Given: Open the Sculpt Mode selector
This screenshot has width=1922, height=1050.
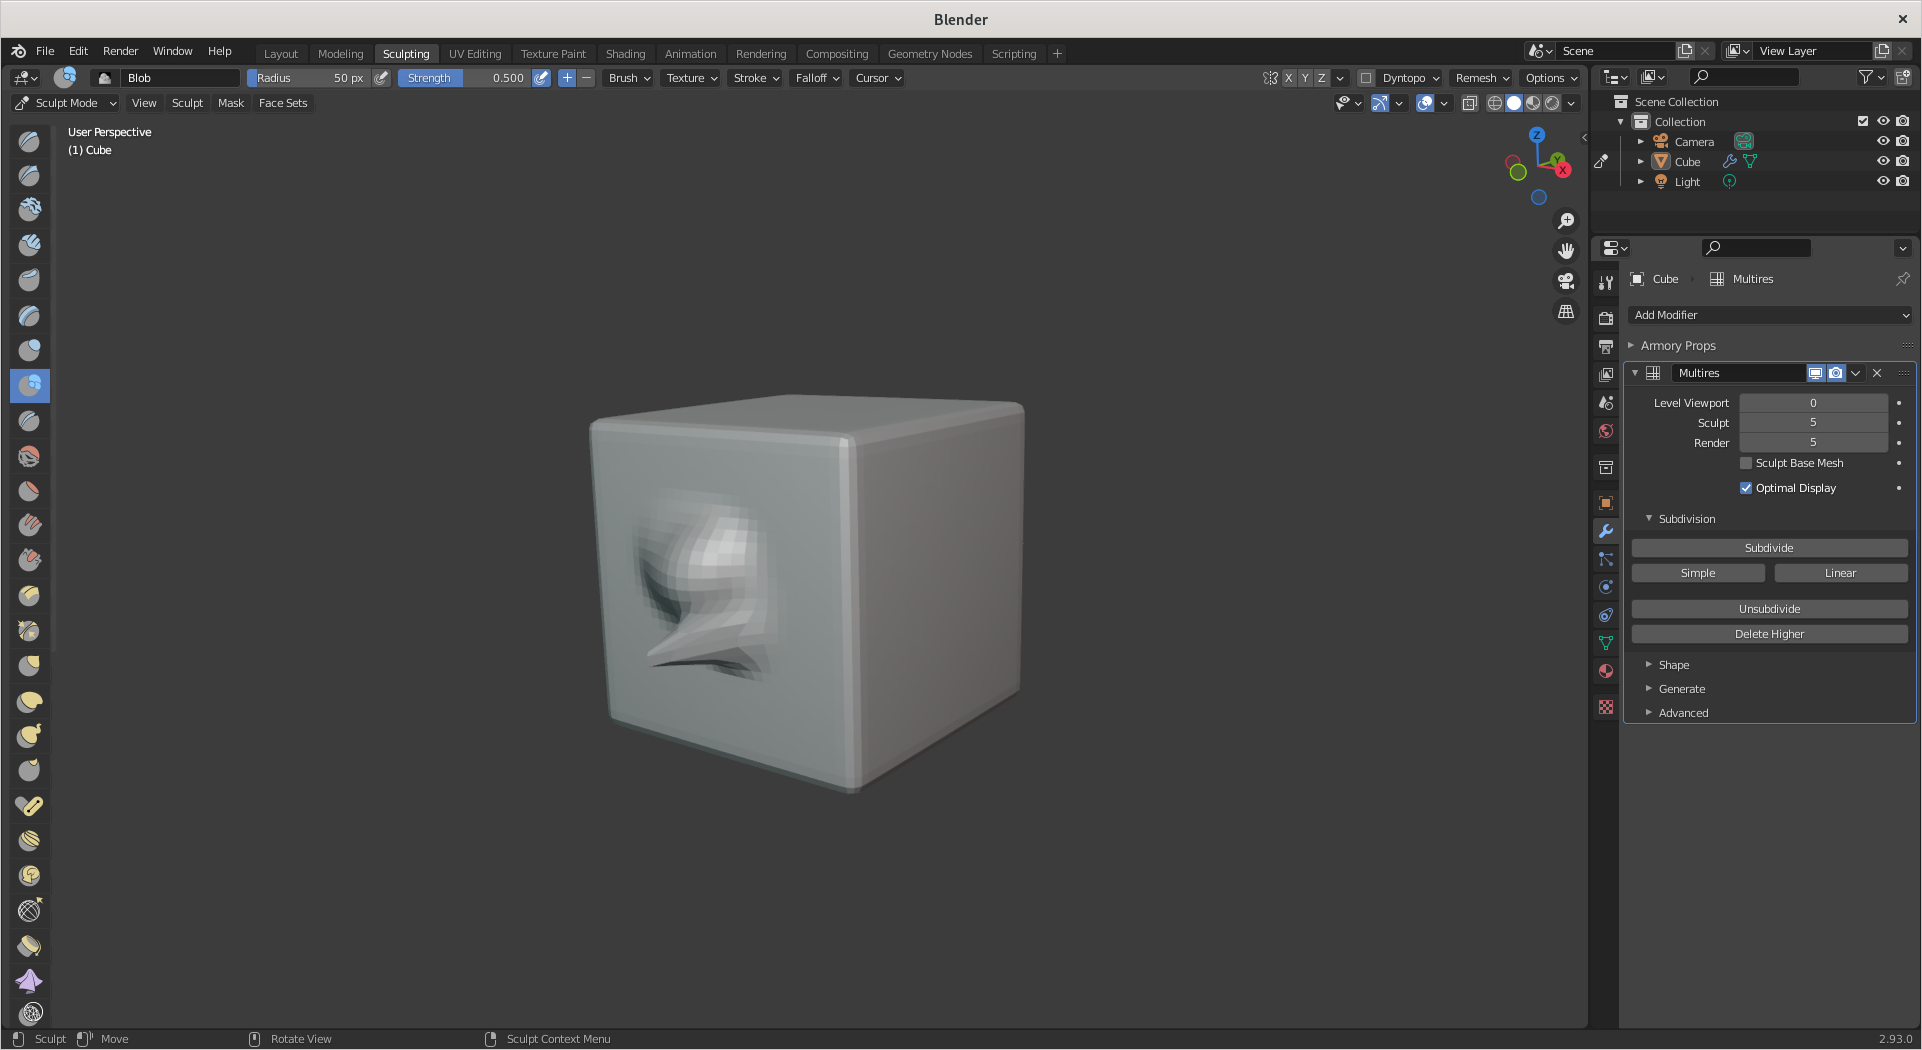Looking at the screenshot, I should [66, 103].
